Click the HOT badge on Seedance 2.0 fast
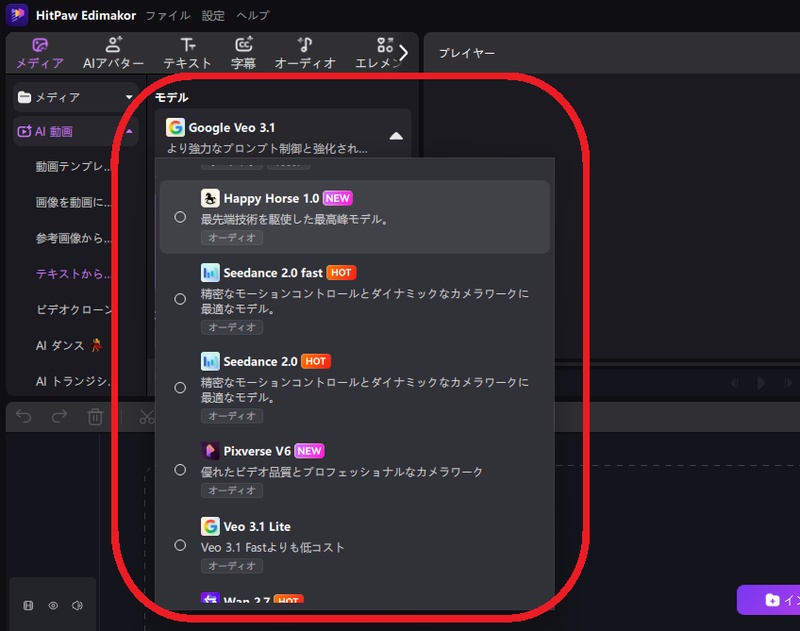The image size is (800, 631). (x=341, y=273)
